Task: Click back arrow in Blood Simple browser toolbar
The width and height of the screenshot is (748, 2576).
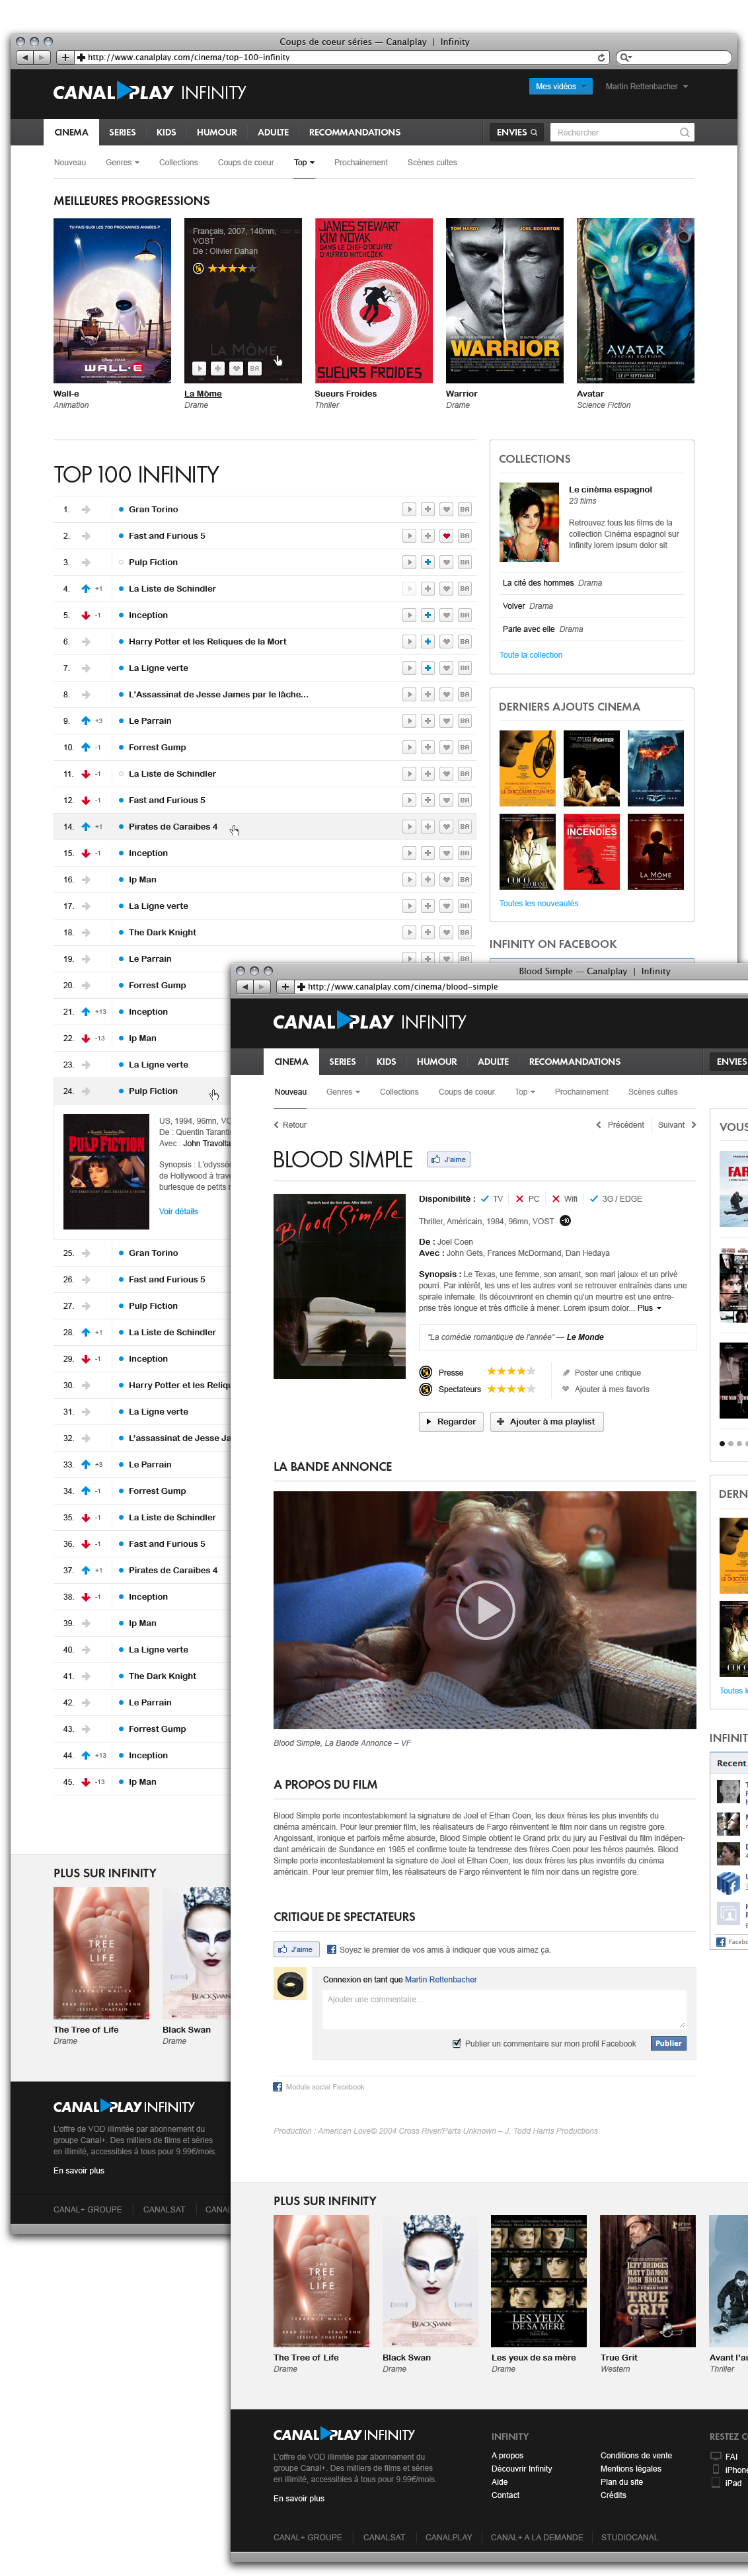Action: [x=244, y=987]
